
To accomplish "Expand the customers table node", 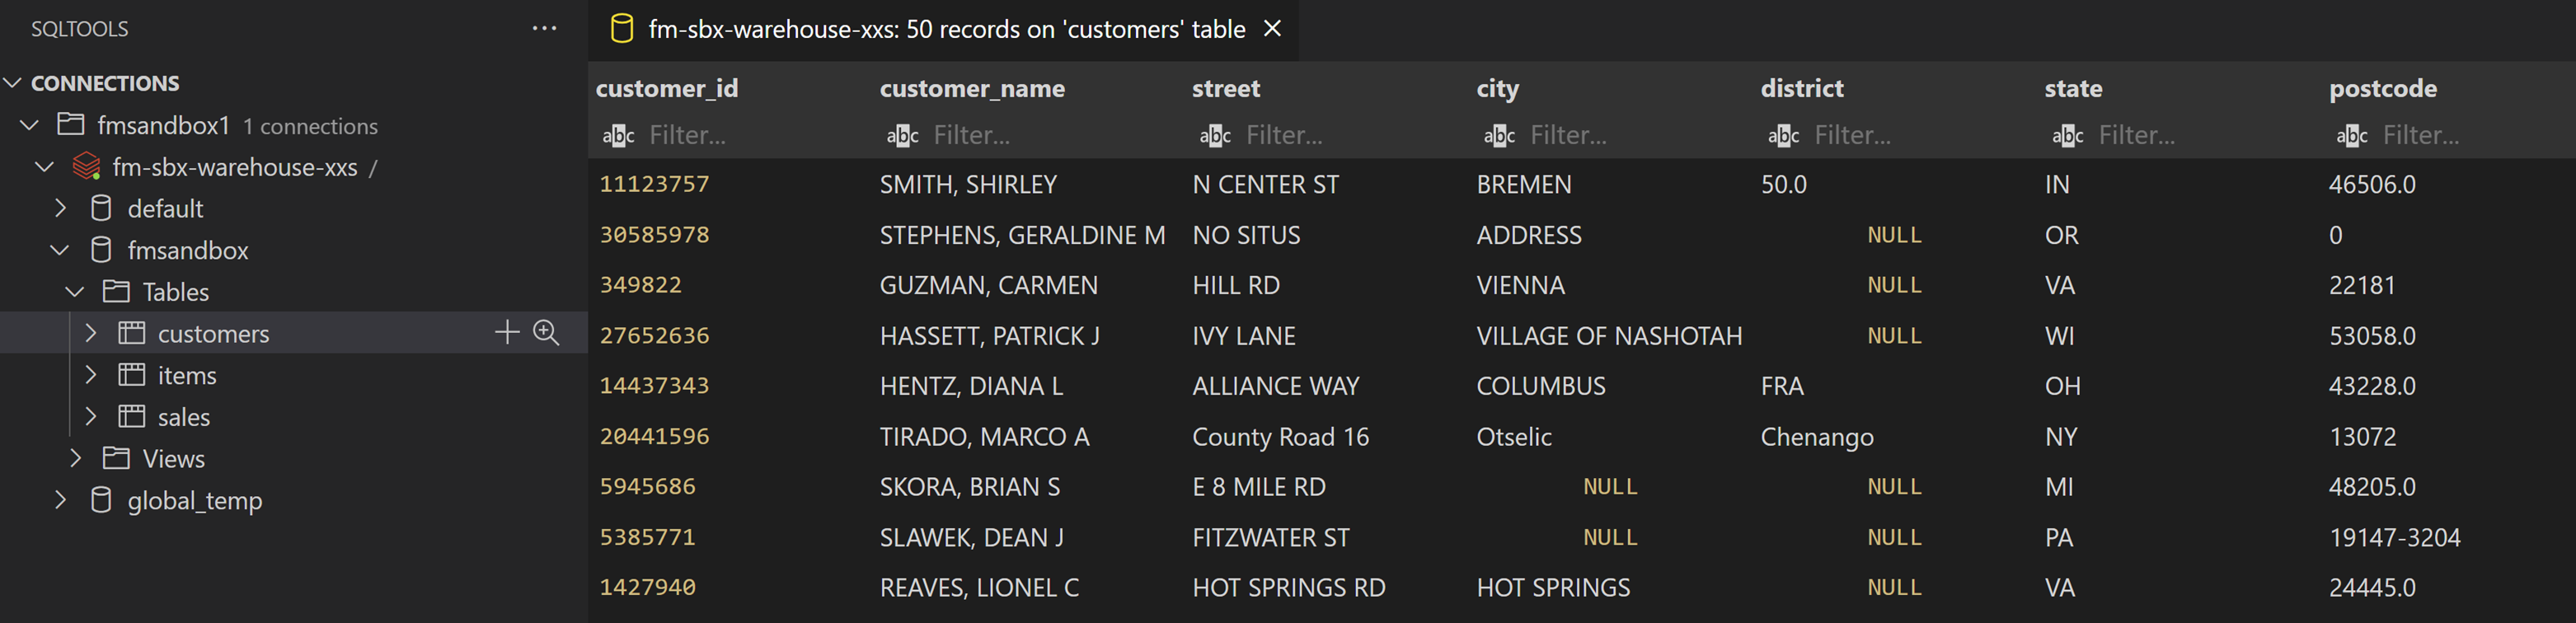I will [x=91, y=333].
